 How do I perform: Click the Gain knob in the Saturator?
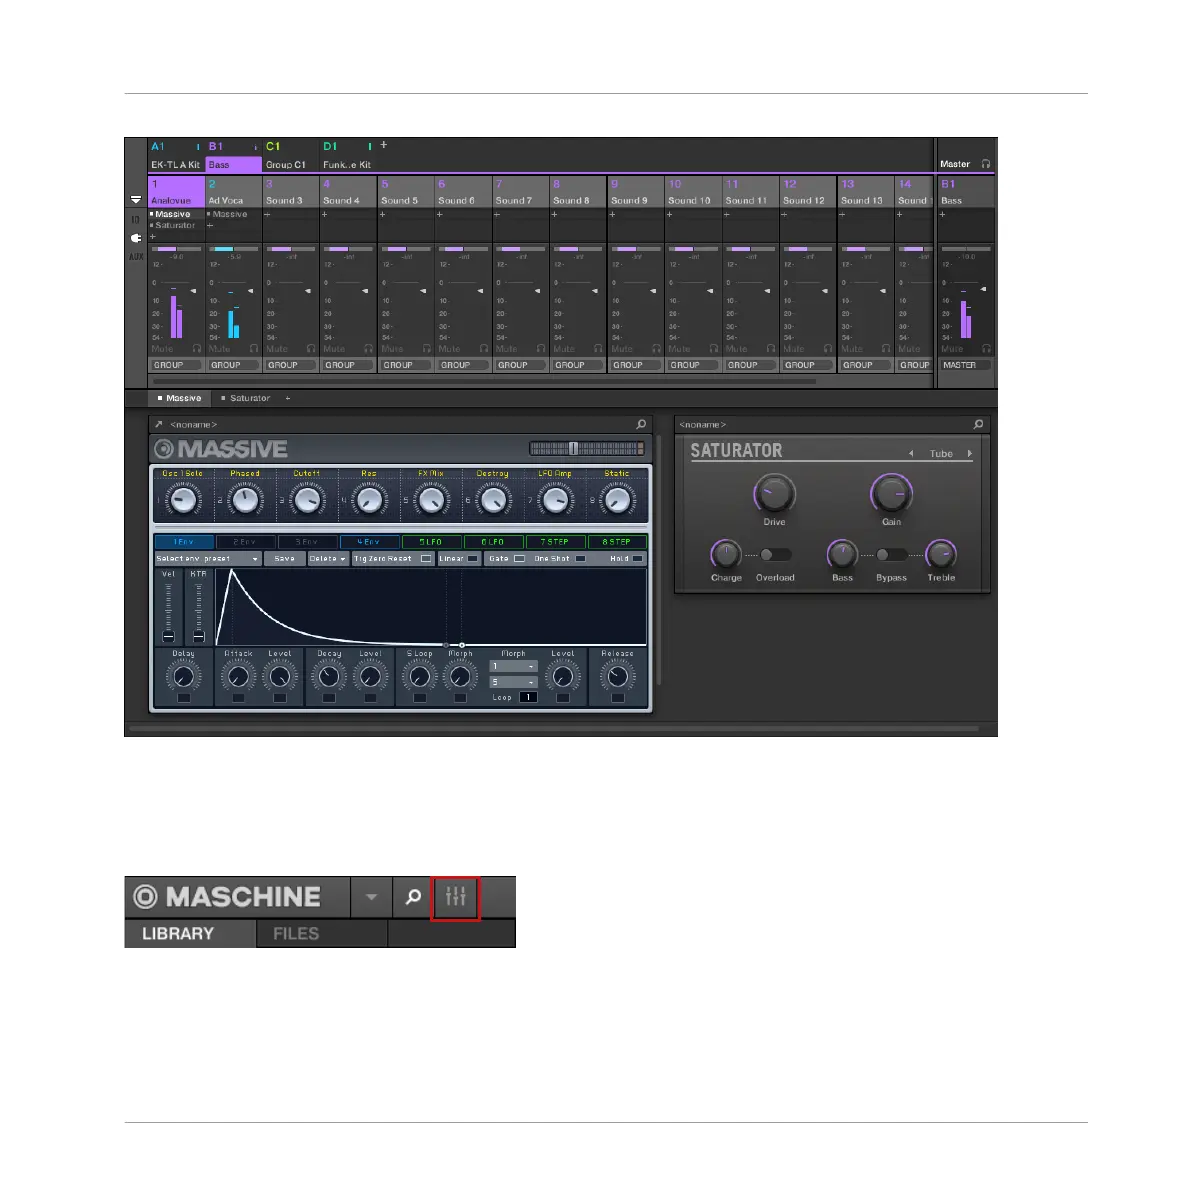click(891, 494)
